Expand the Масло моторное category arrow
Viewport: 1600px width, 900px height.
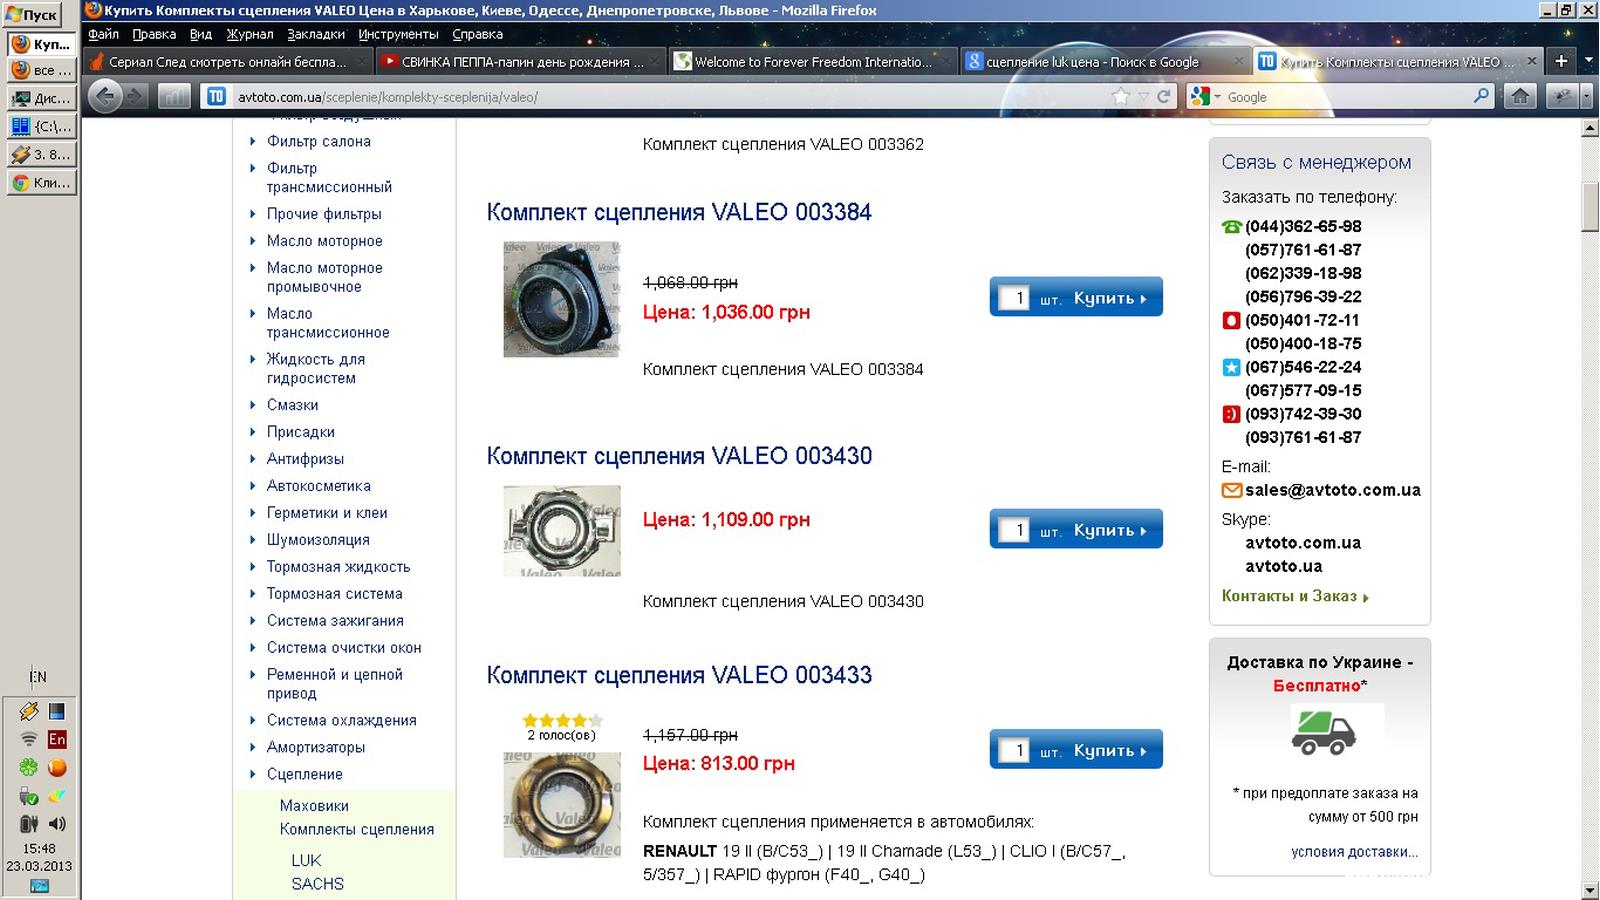coord(253,241)
